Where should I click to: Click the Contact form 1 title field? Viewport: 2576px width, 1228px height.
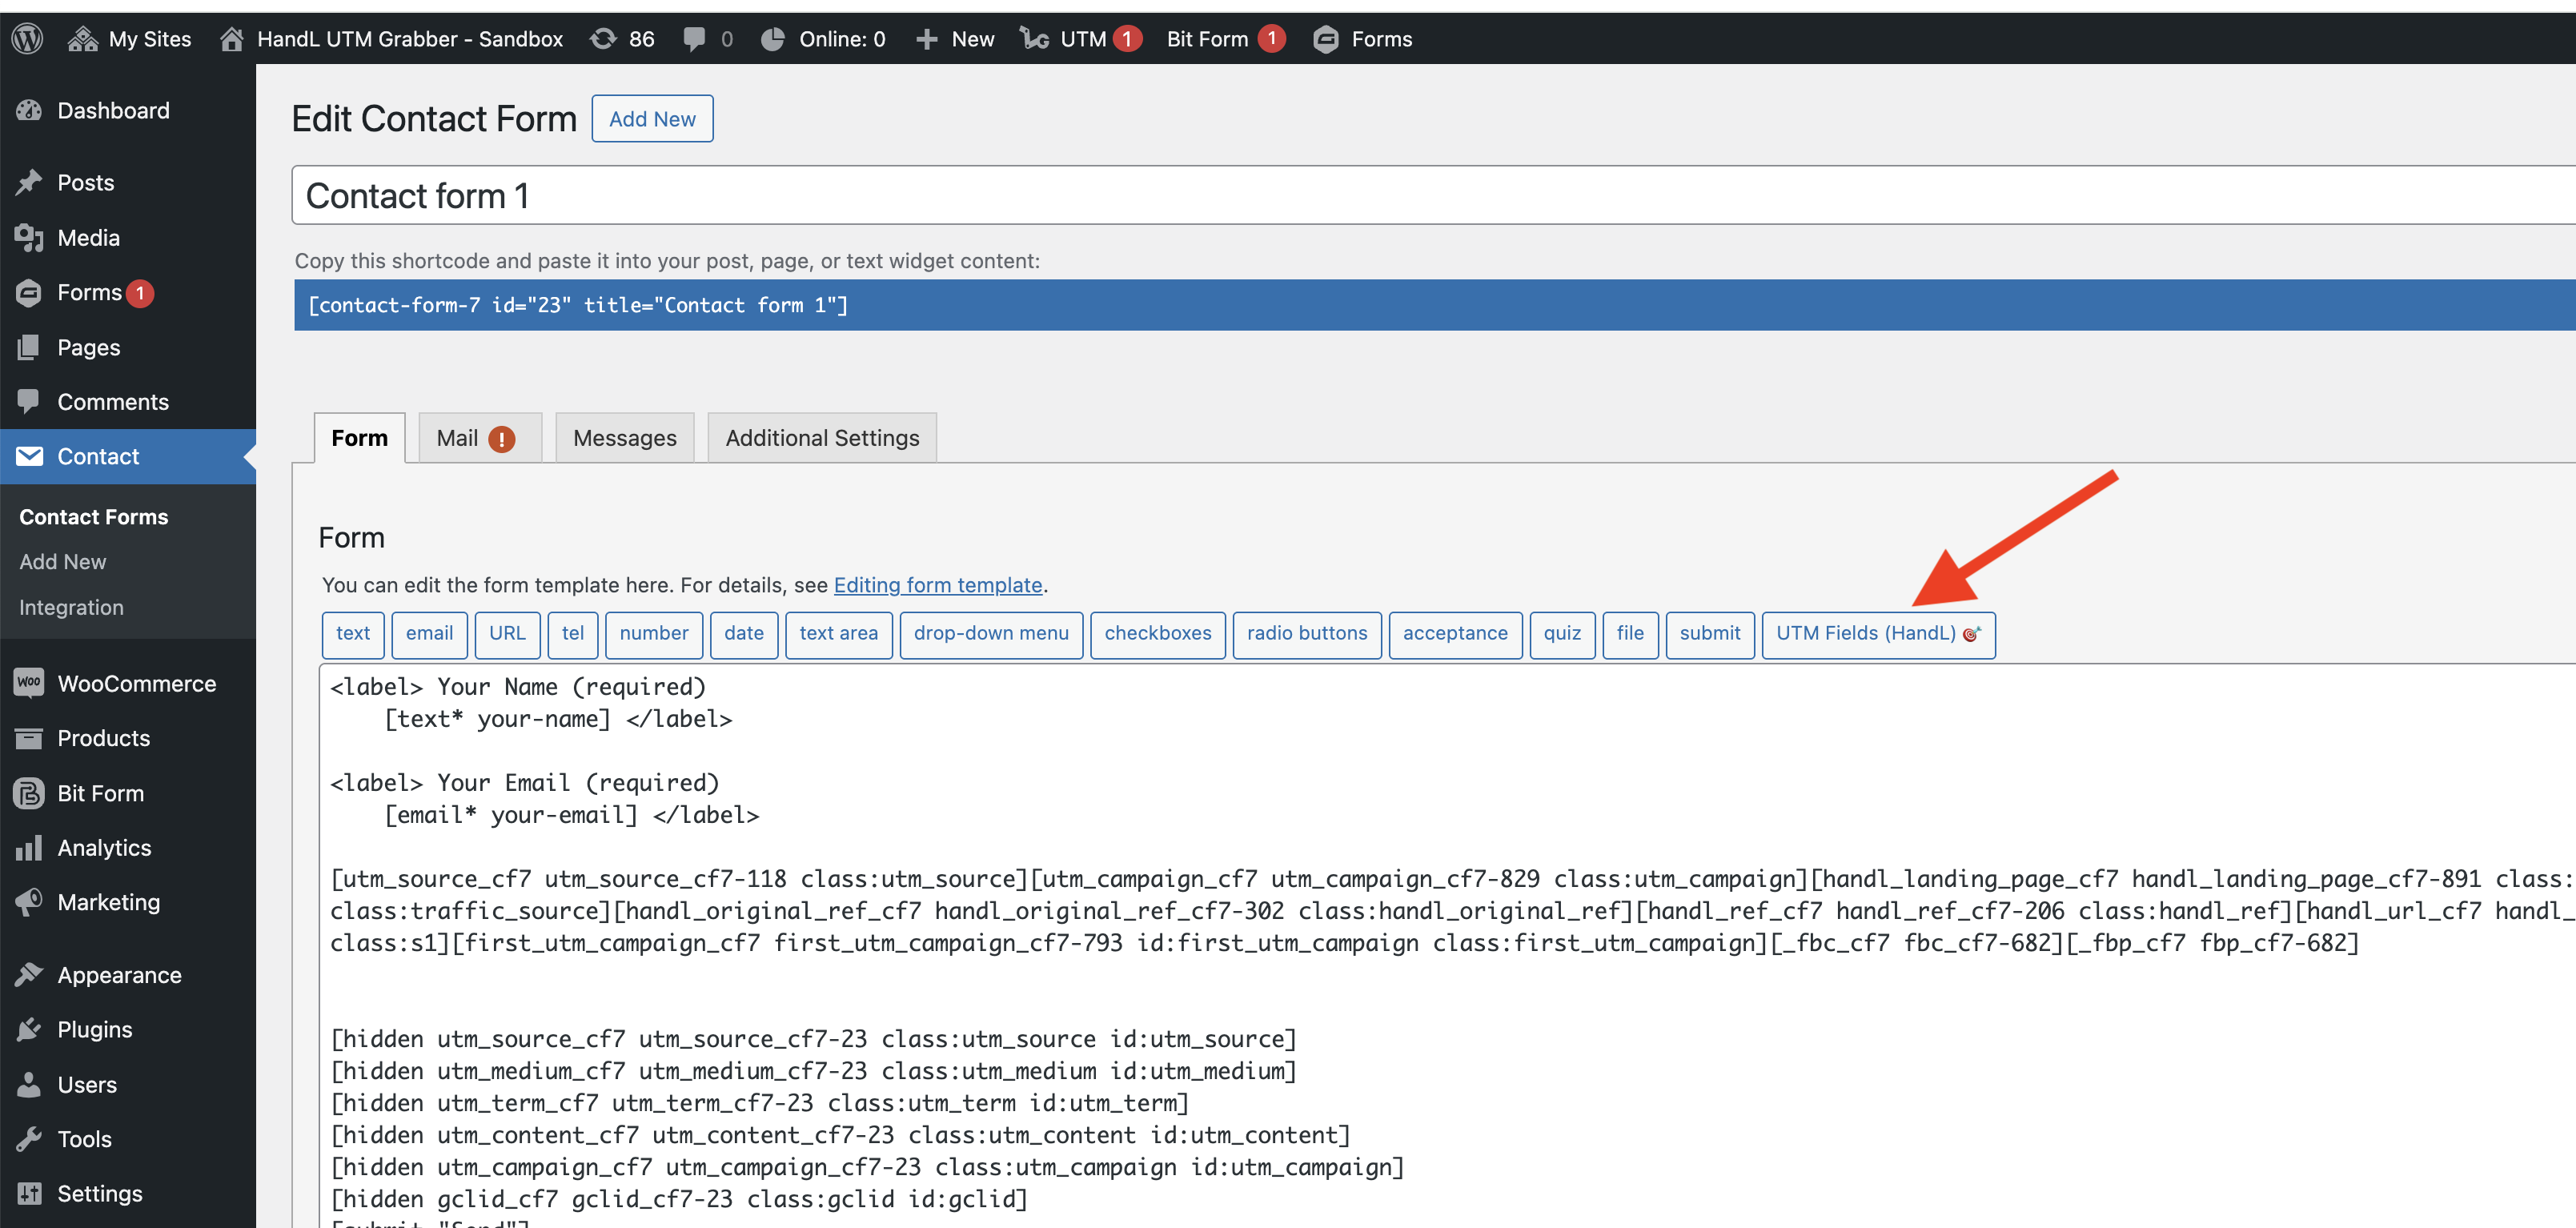(x=1434, y=196)
